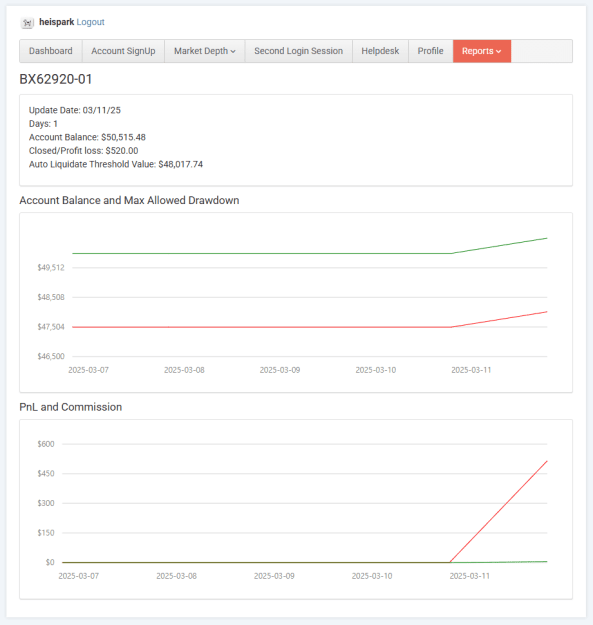Log out via the Logout link
Screen dimensions: 593x625
[90, 22]
